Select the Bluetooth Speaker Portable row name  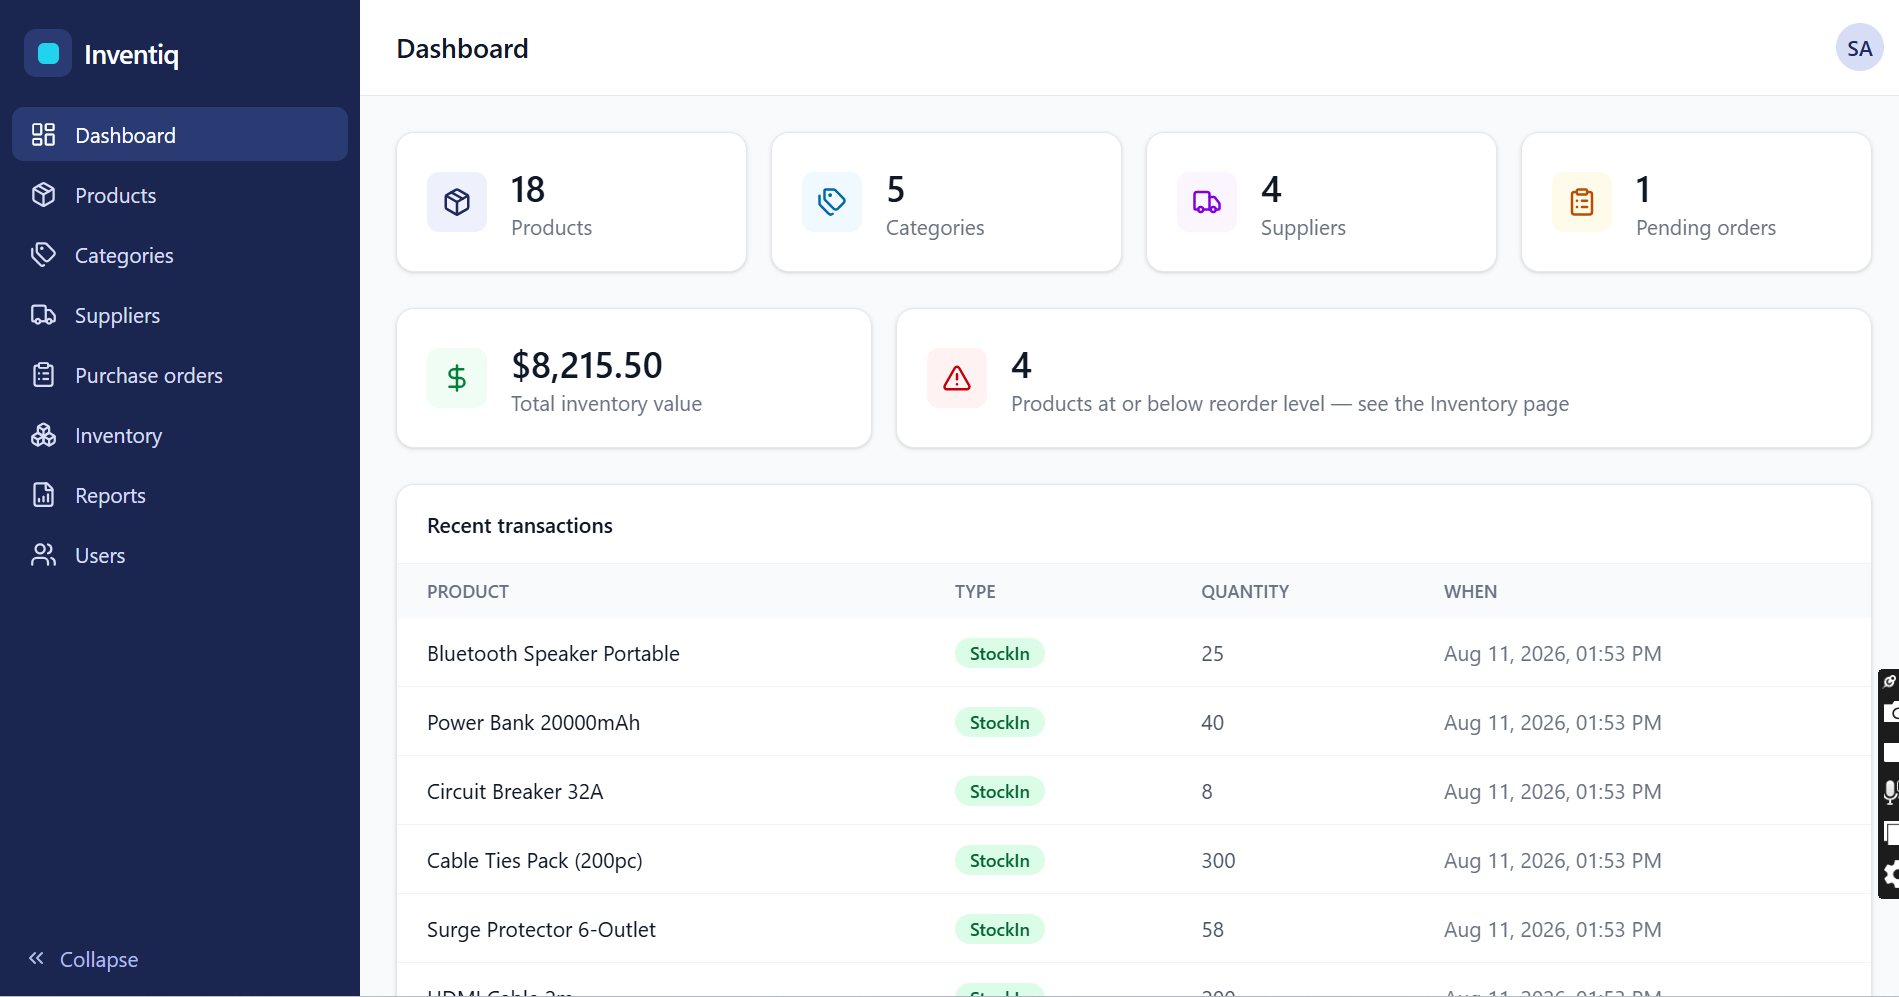(x=553, y=654)
